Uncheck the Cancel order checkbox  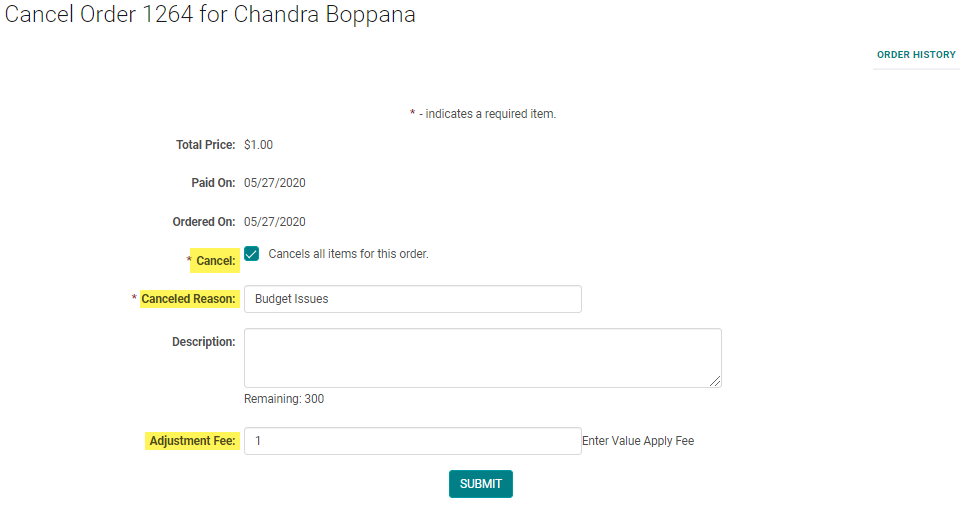(252, 254)
